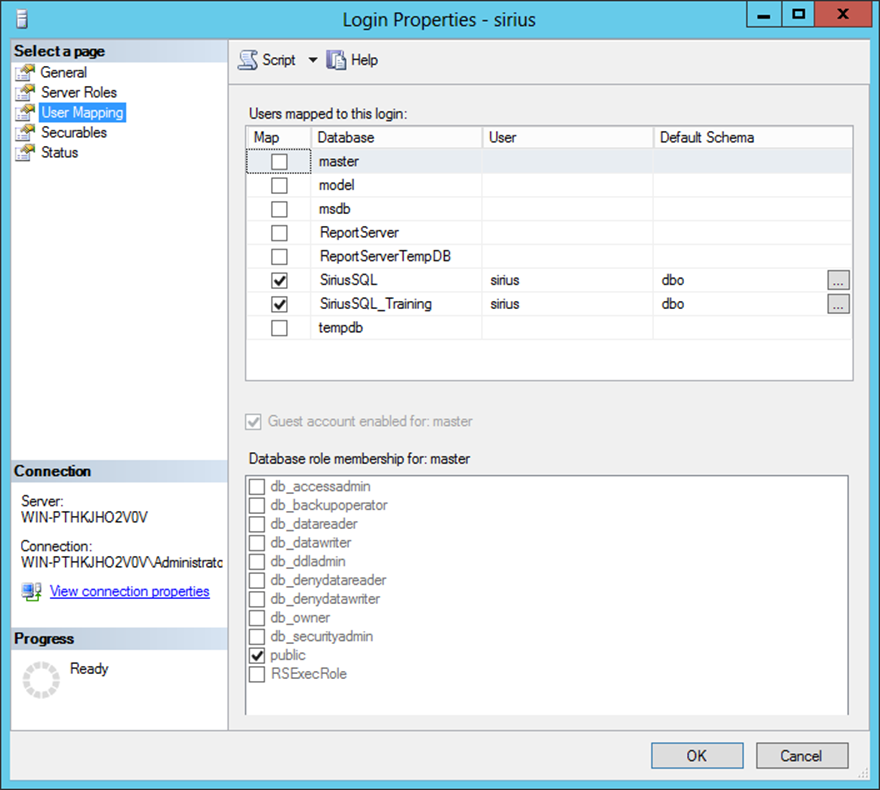Open View connection properties link
Viewport: 880px width, 790px height.
[x=130, y=591]
